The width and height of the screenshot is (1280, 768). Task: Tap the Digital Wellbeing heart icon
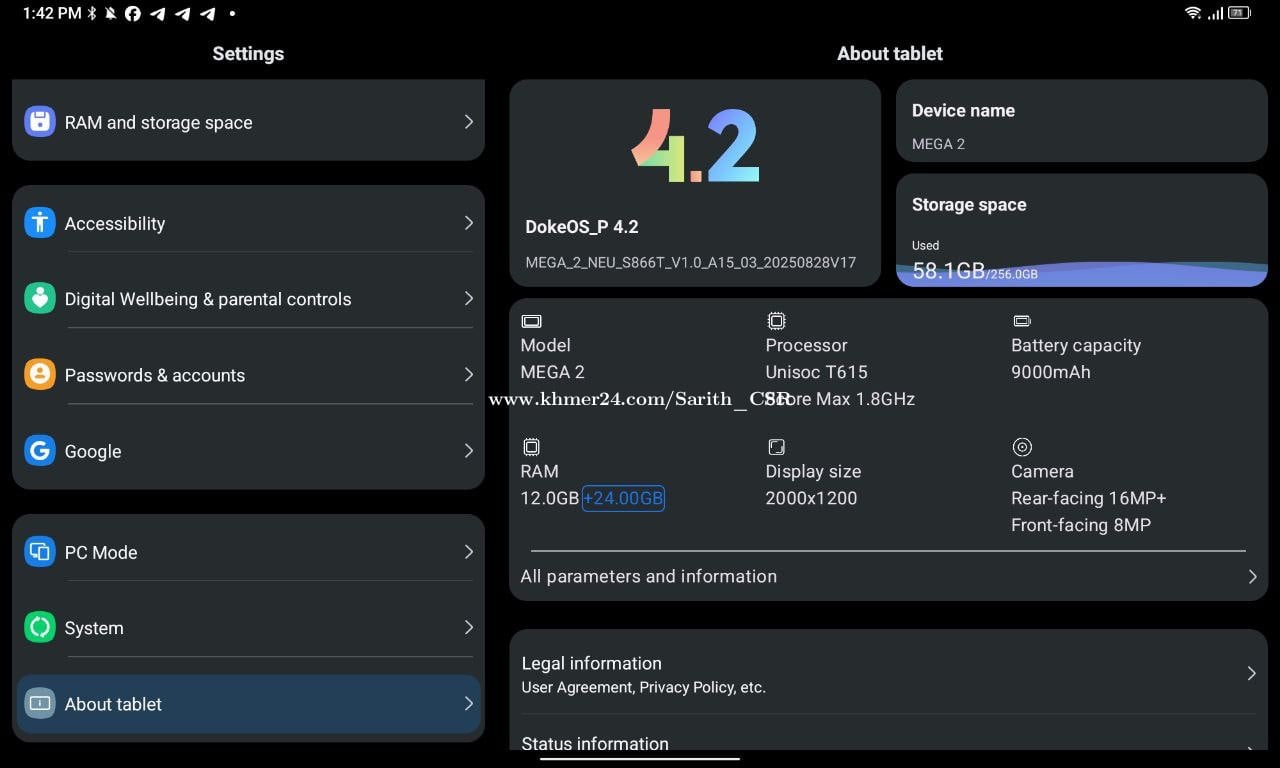tap(40, 298)
